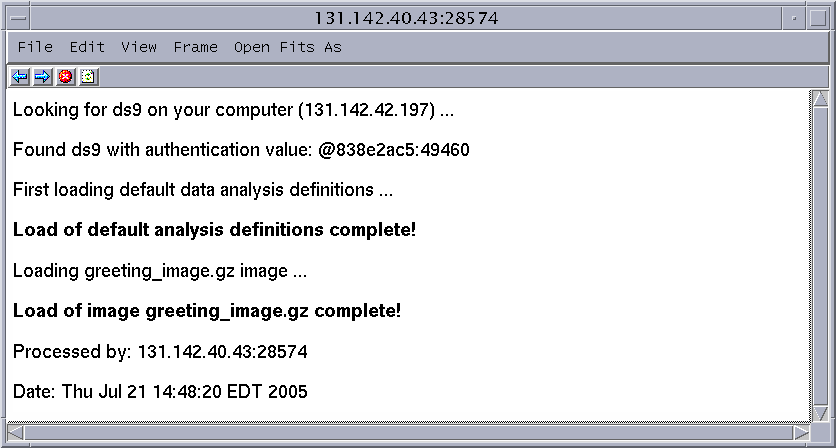Viewport: 836px width, 448px height.
Task: Open the View menu
Action: 139,47
